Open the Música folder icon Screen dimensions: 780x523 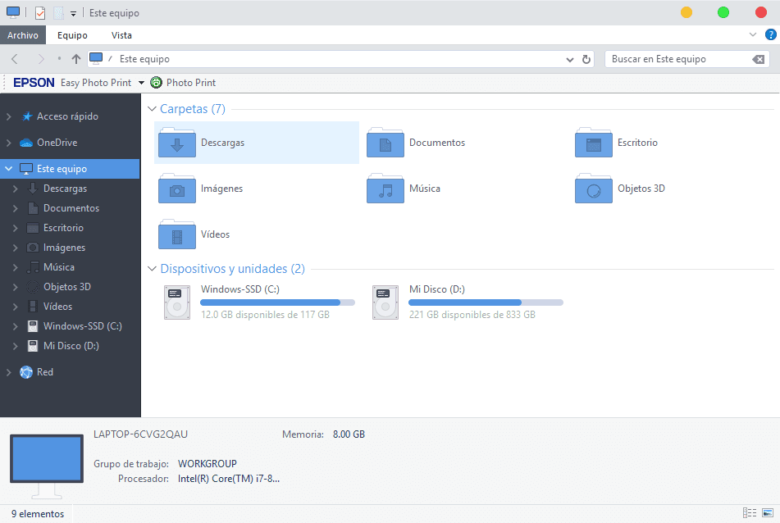(x=385, y=188)
